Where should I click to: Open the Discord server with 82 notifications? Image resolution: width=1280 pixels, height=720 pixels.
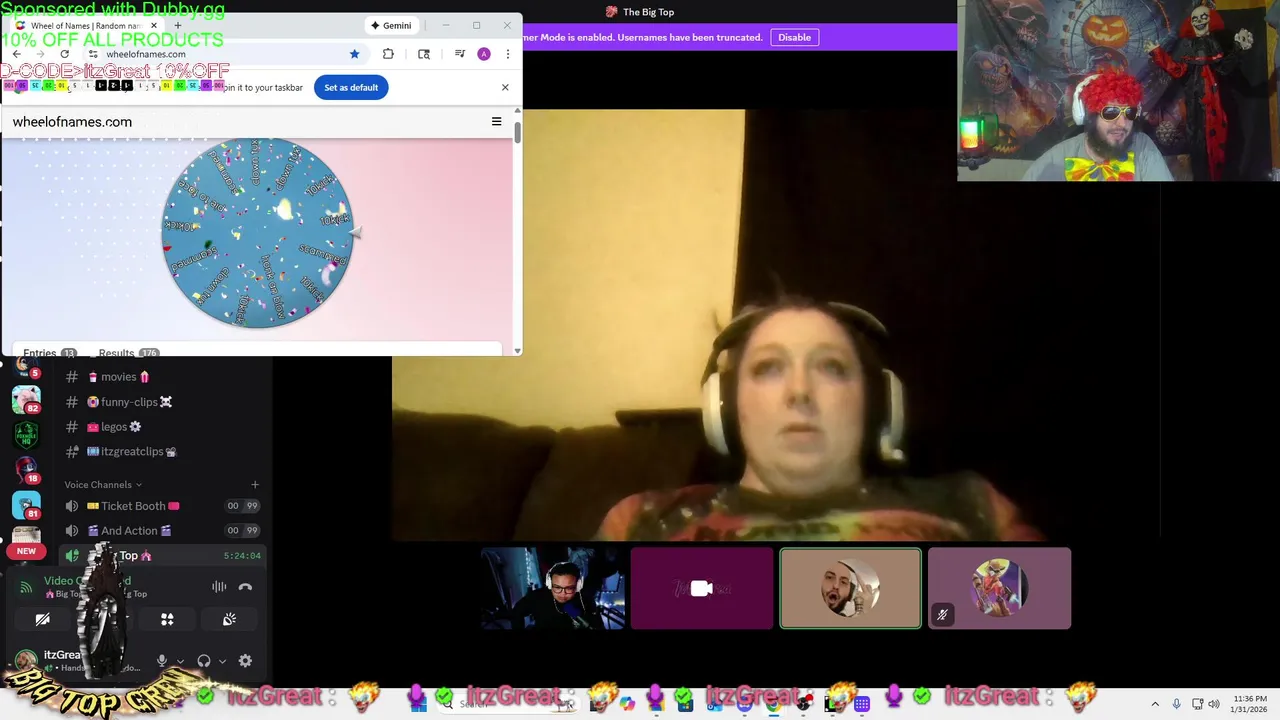[26, 400]
